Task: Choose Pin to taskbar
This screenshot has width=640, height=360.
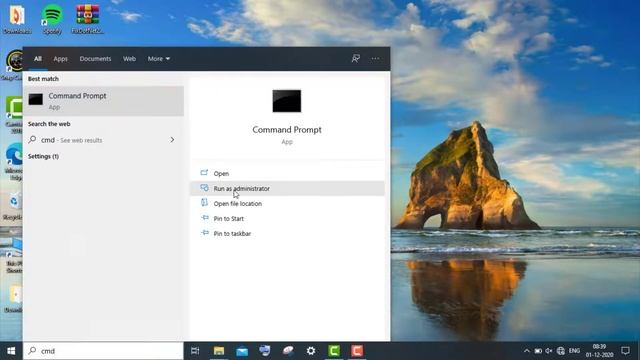Action: click(287, 233)
